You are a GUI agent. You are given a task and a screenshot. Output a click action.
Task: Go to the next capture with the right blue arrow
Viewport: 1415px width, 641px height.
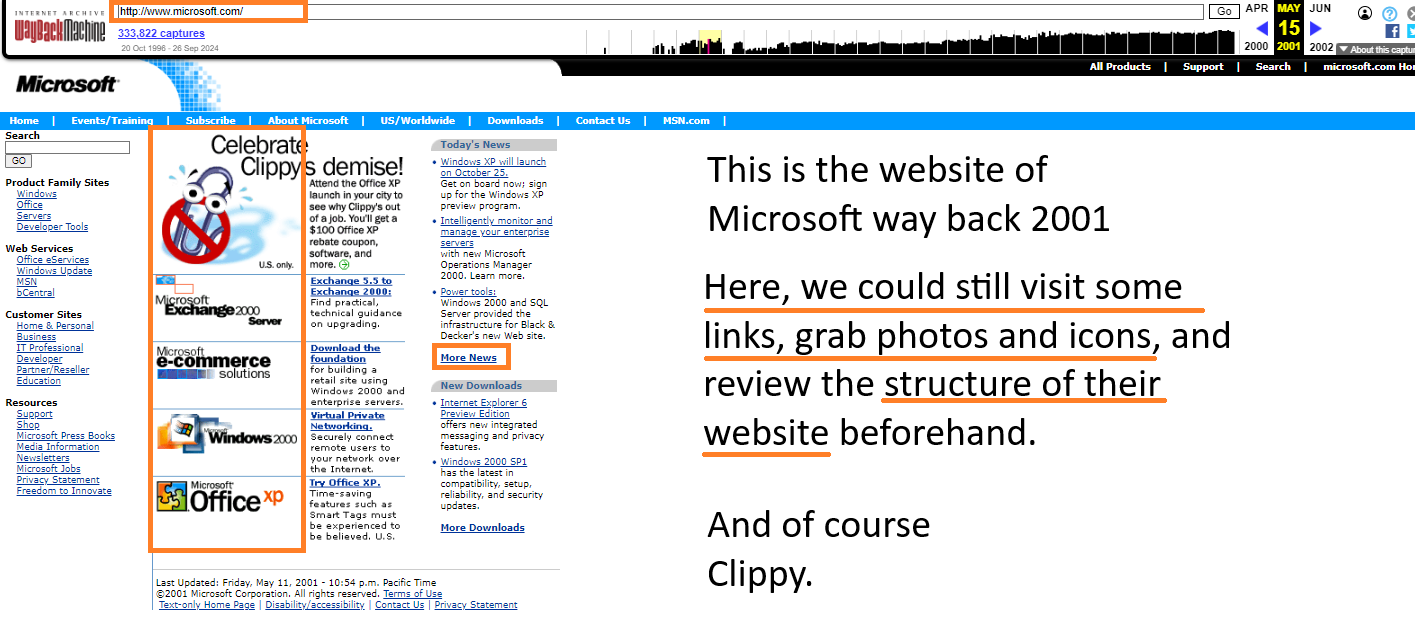click(x=1316, y=29)
